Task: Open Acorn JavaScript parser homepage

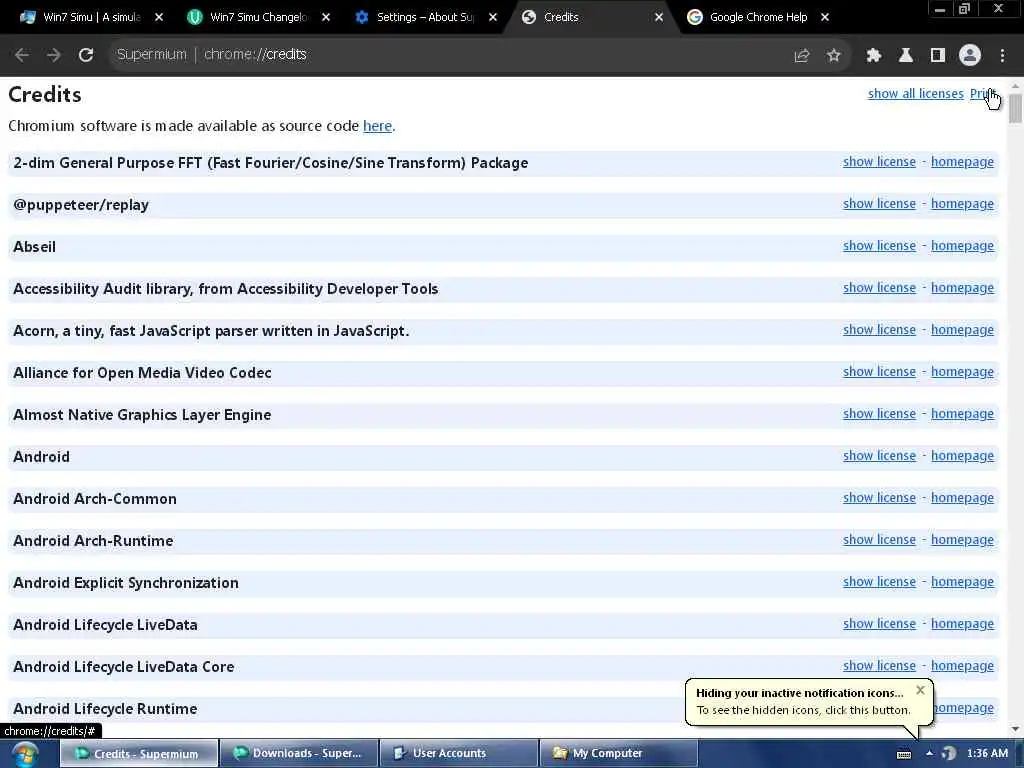Action: [x=962, y=330]
